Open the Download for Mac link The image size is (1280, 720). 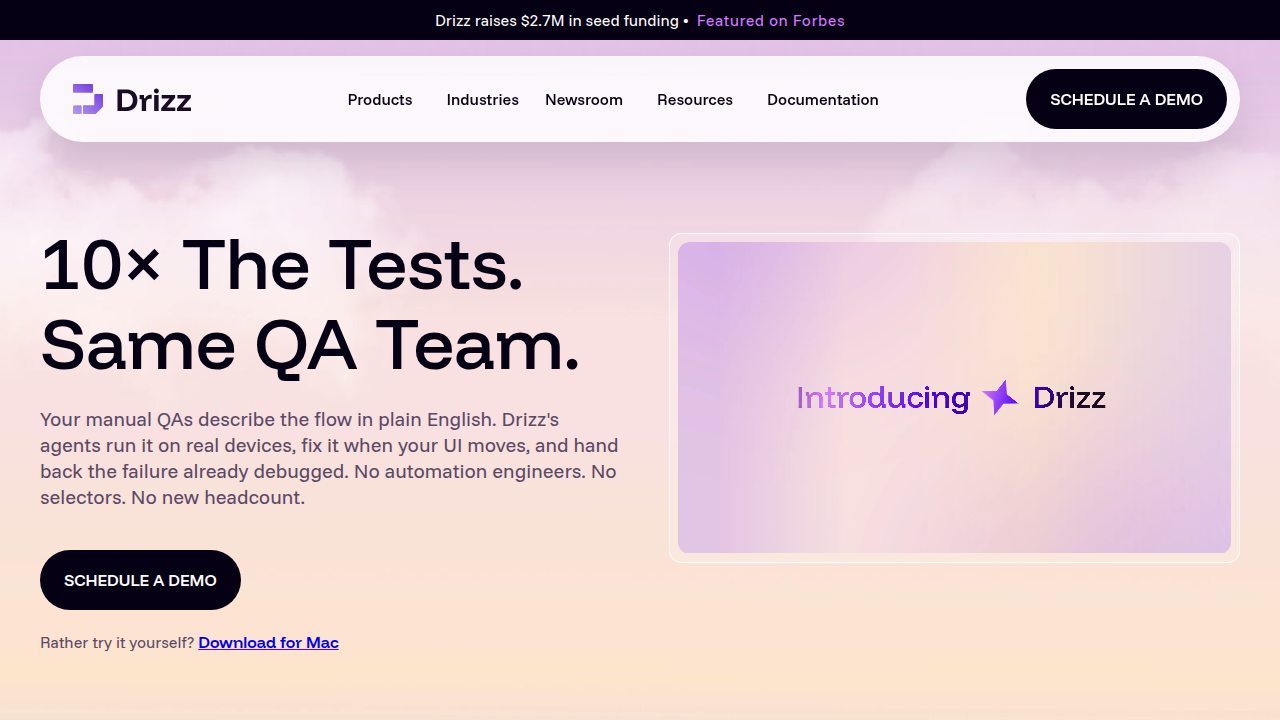[x=269, y=643]
